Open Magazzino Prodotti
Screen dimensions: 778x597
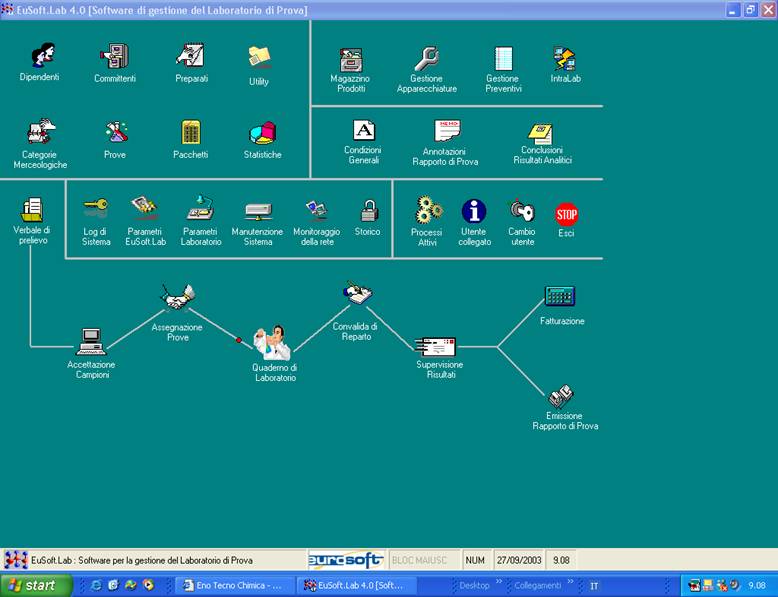pos(351,60)
